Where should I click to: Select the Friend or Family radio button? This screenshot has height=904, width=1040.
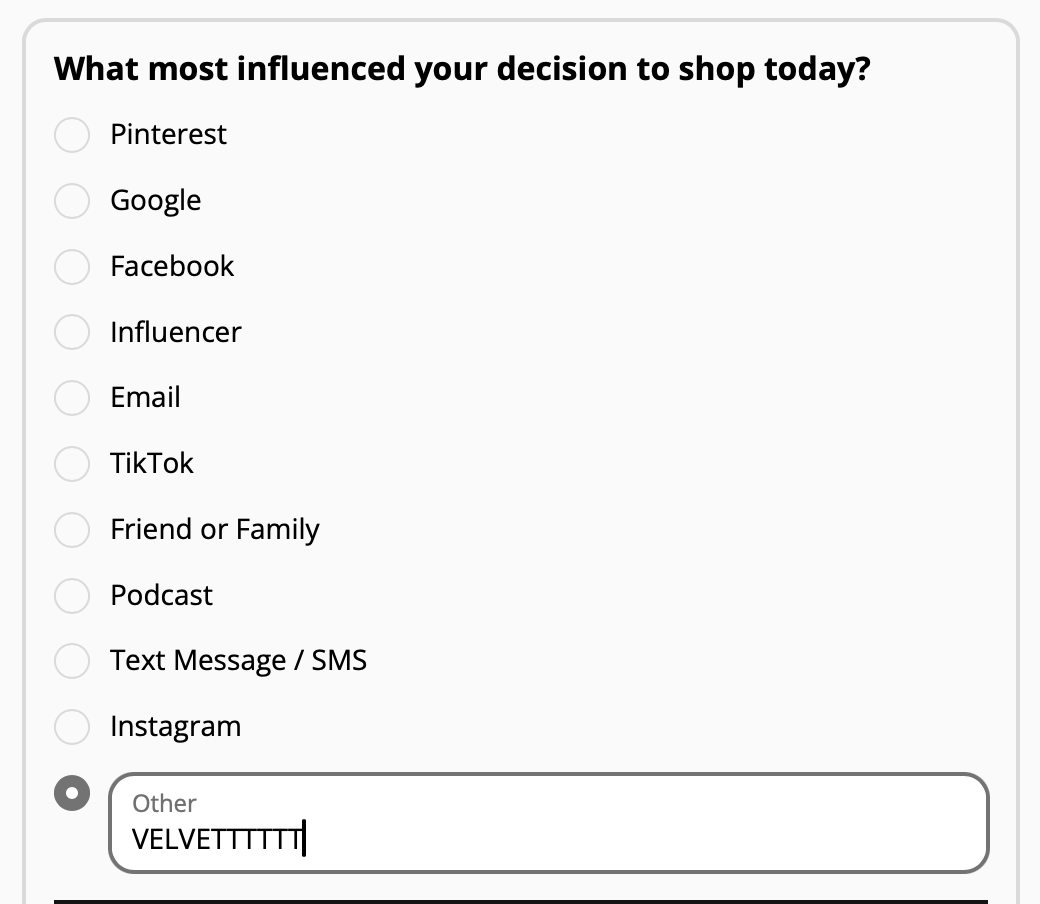[72, 529]
